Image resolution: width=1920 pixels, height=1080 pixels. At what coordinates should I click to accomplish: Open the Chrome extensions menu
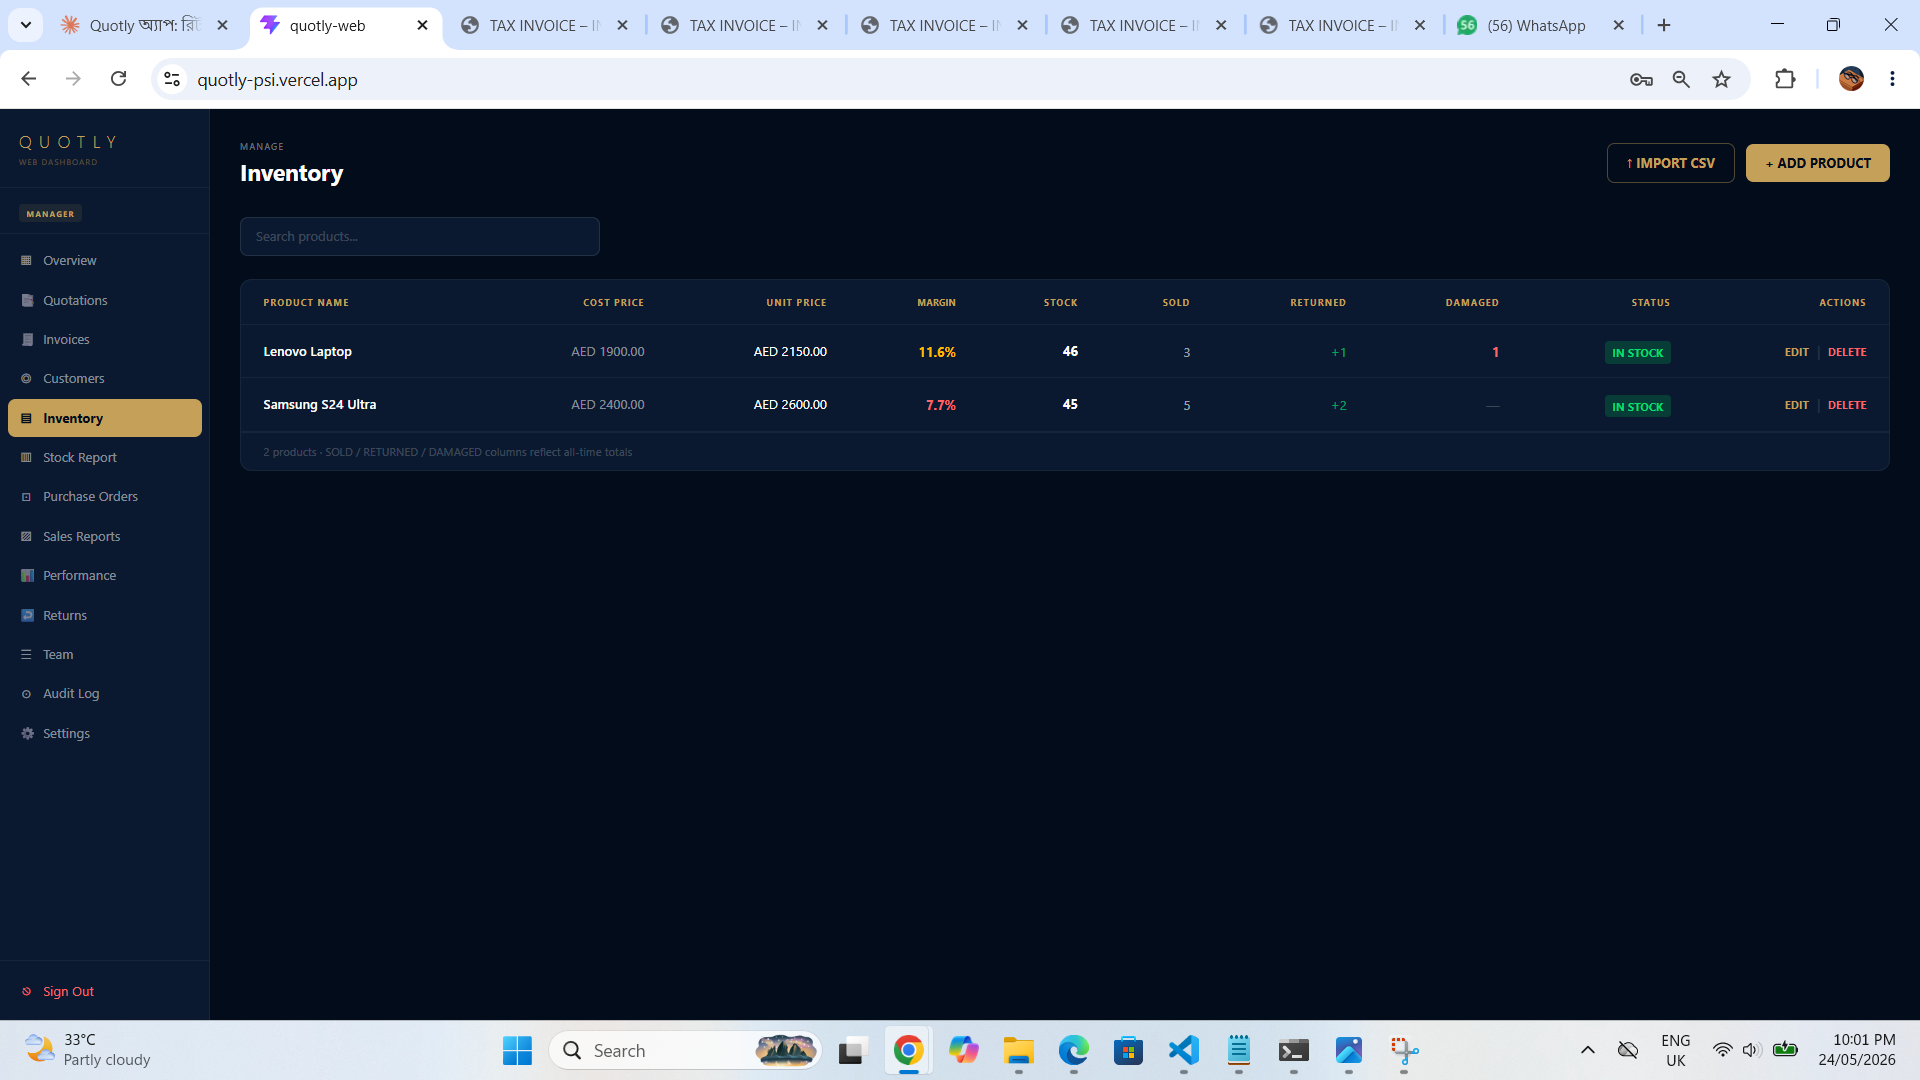click(x=1785, y=79)
